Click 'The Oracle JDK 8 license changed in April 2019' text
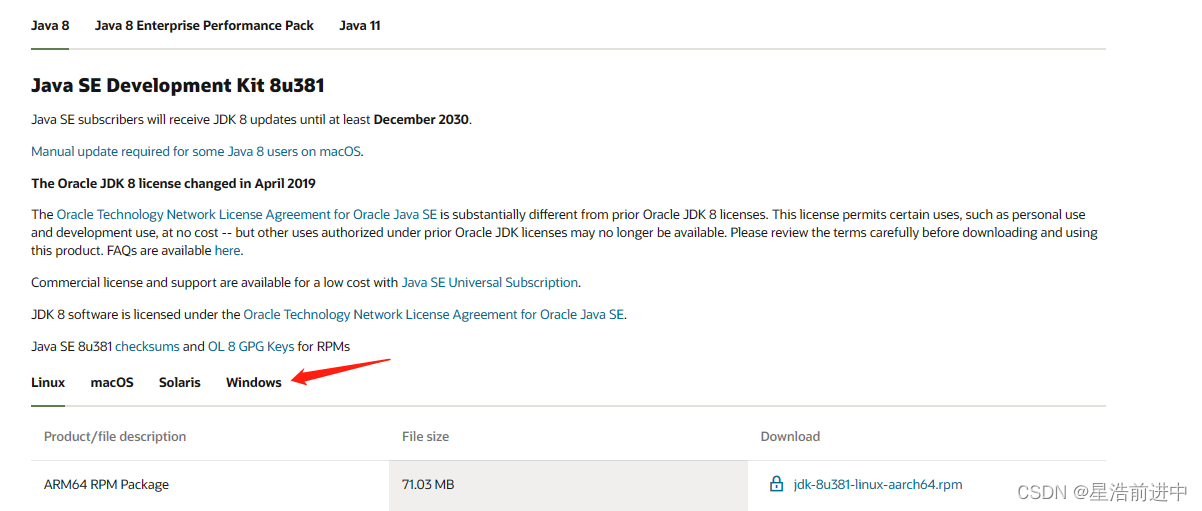This screenshot has height=511, width=1202. pos(173,183)
